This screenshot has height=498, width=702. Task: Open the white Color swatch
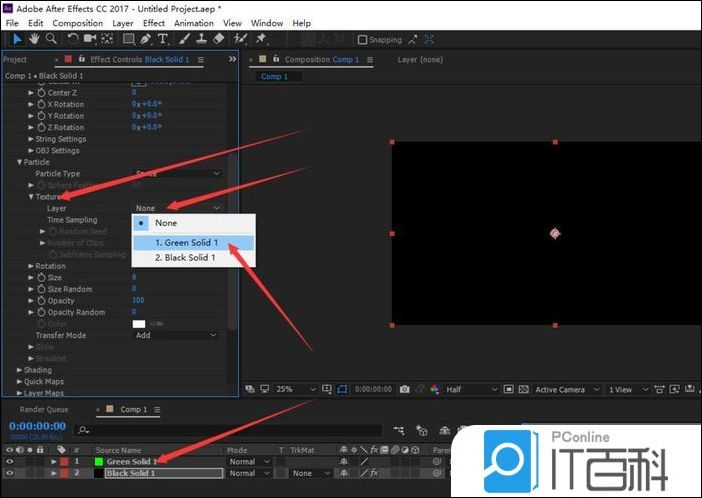[139, 323]
